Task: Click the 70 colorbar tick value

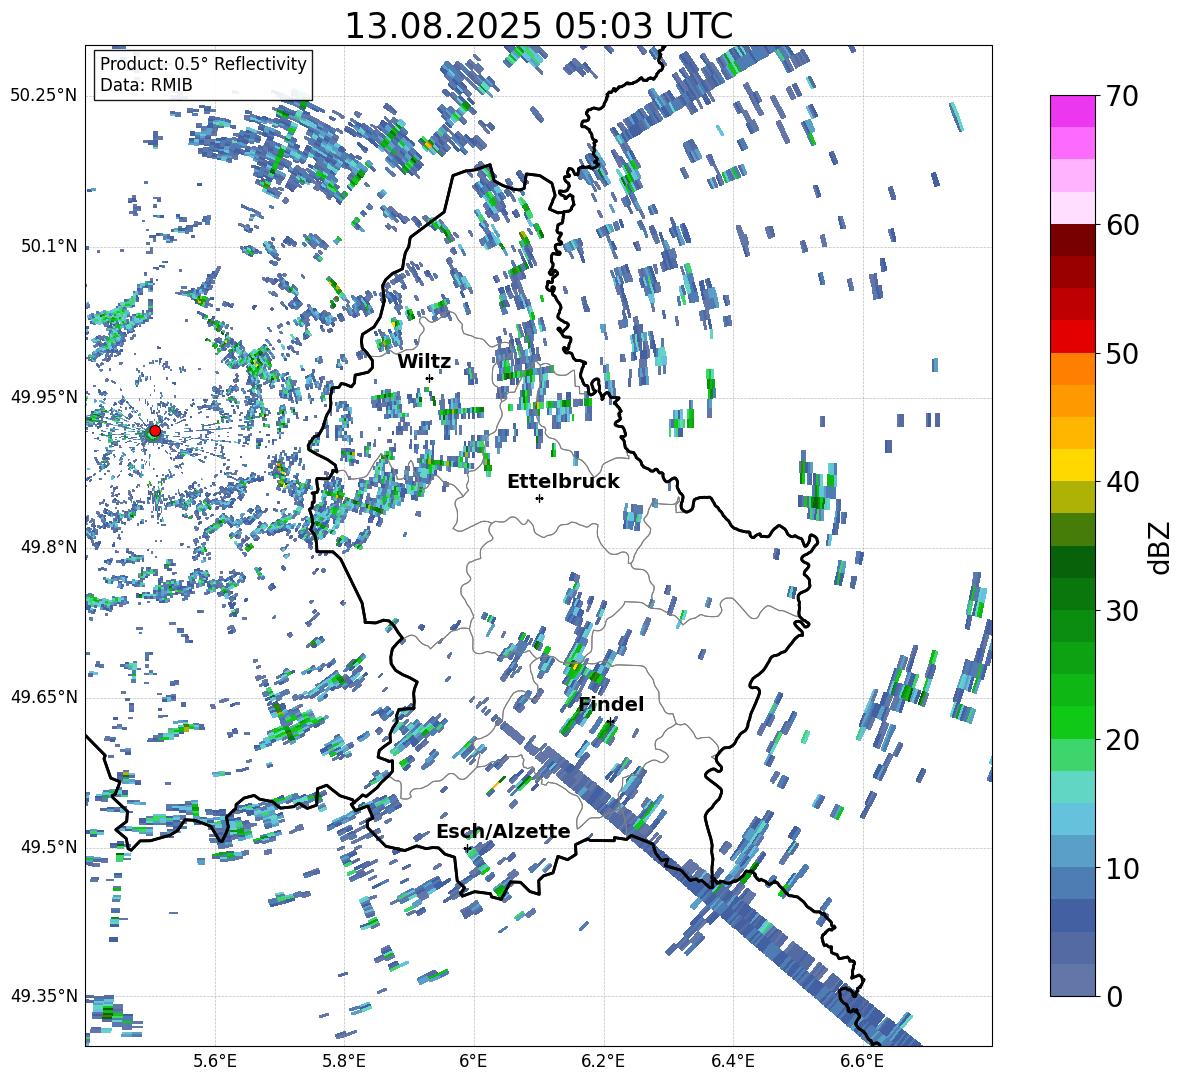Action: (x=1122, y=96)
